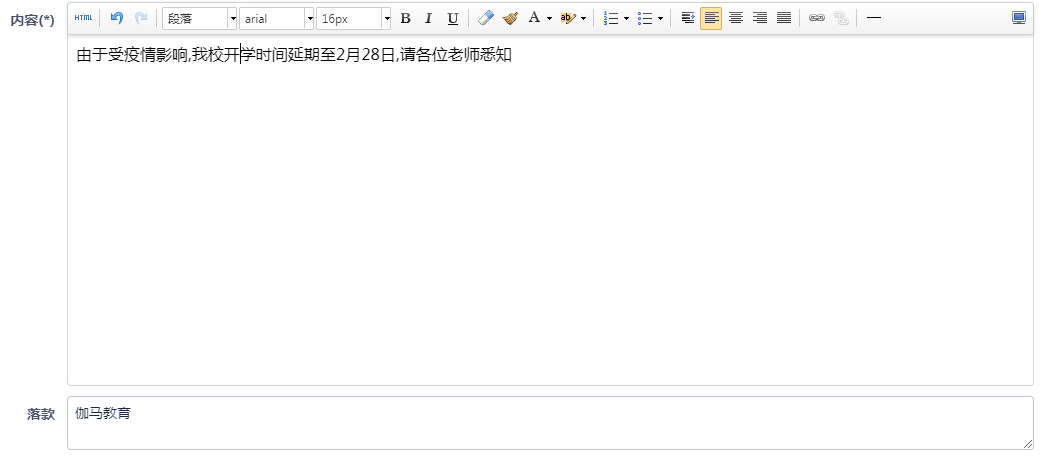
Task: Insert a horizontal rule line
Action: [x=874, y=19]
